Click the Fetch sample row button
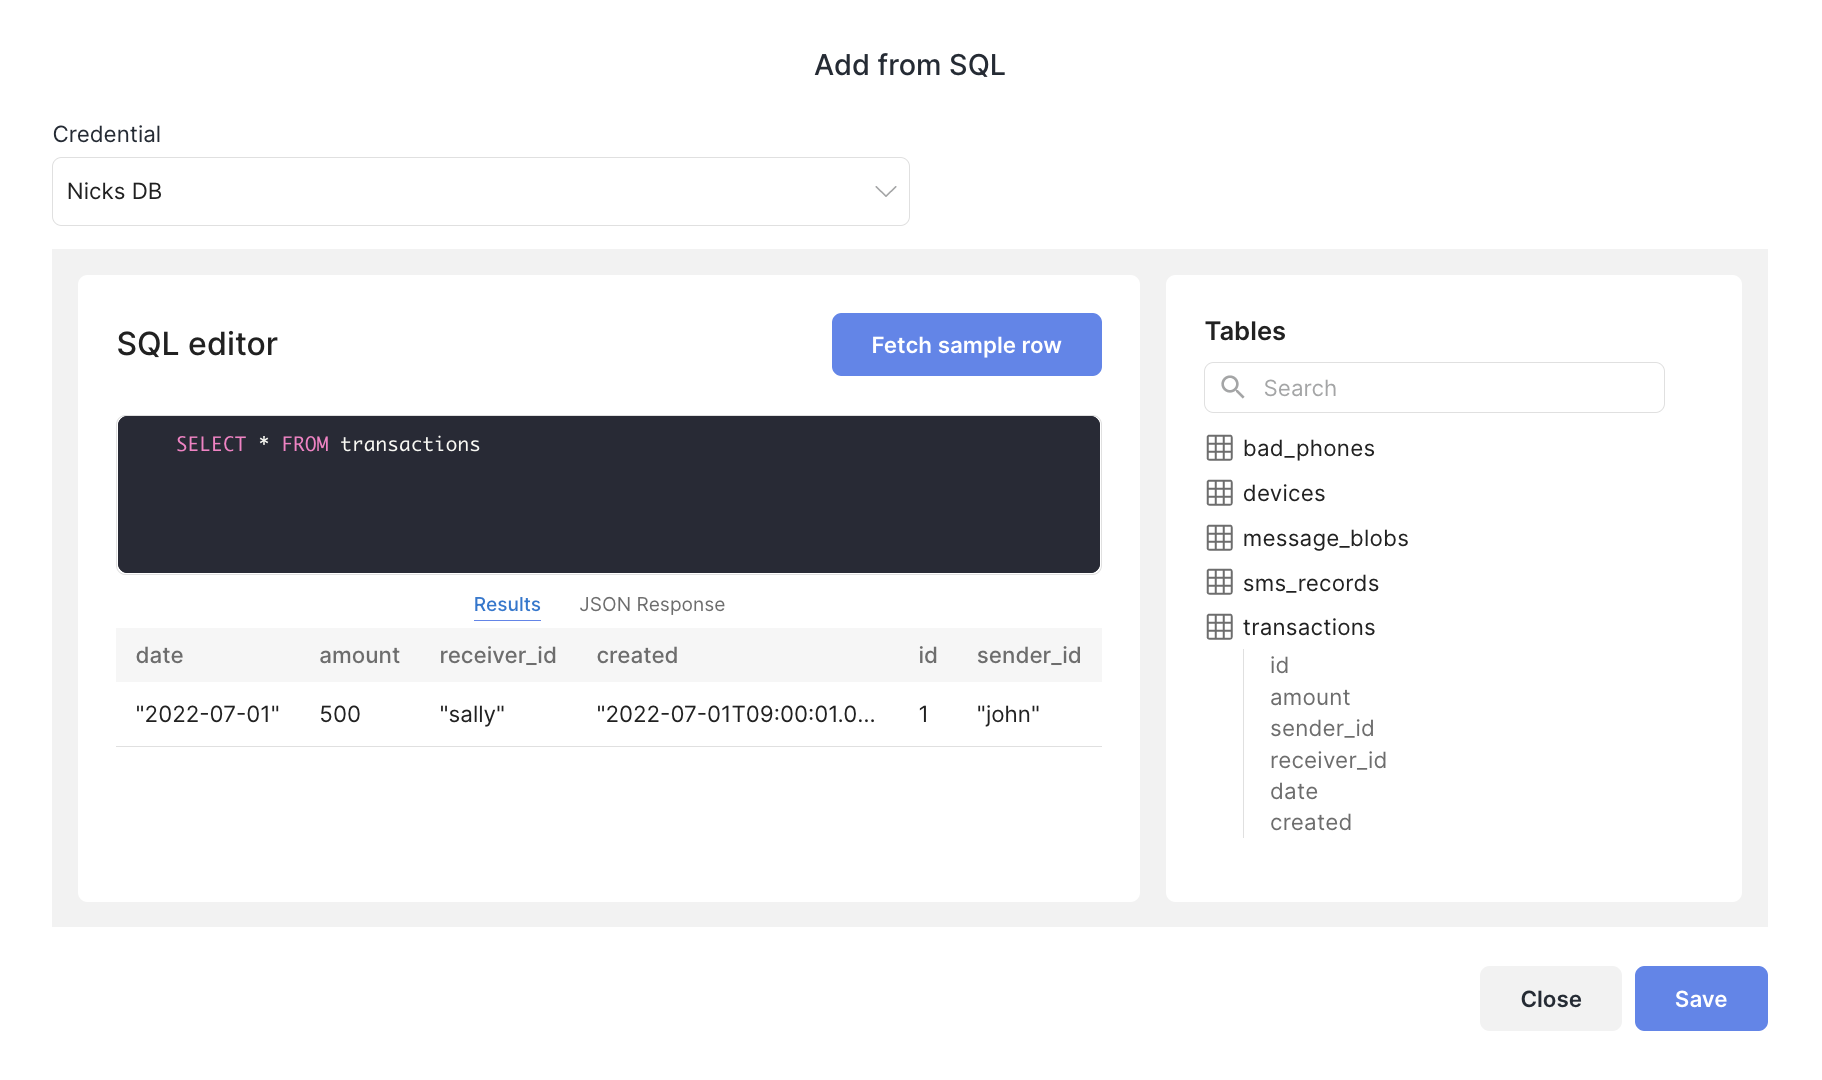 click(967, 345)
